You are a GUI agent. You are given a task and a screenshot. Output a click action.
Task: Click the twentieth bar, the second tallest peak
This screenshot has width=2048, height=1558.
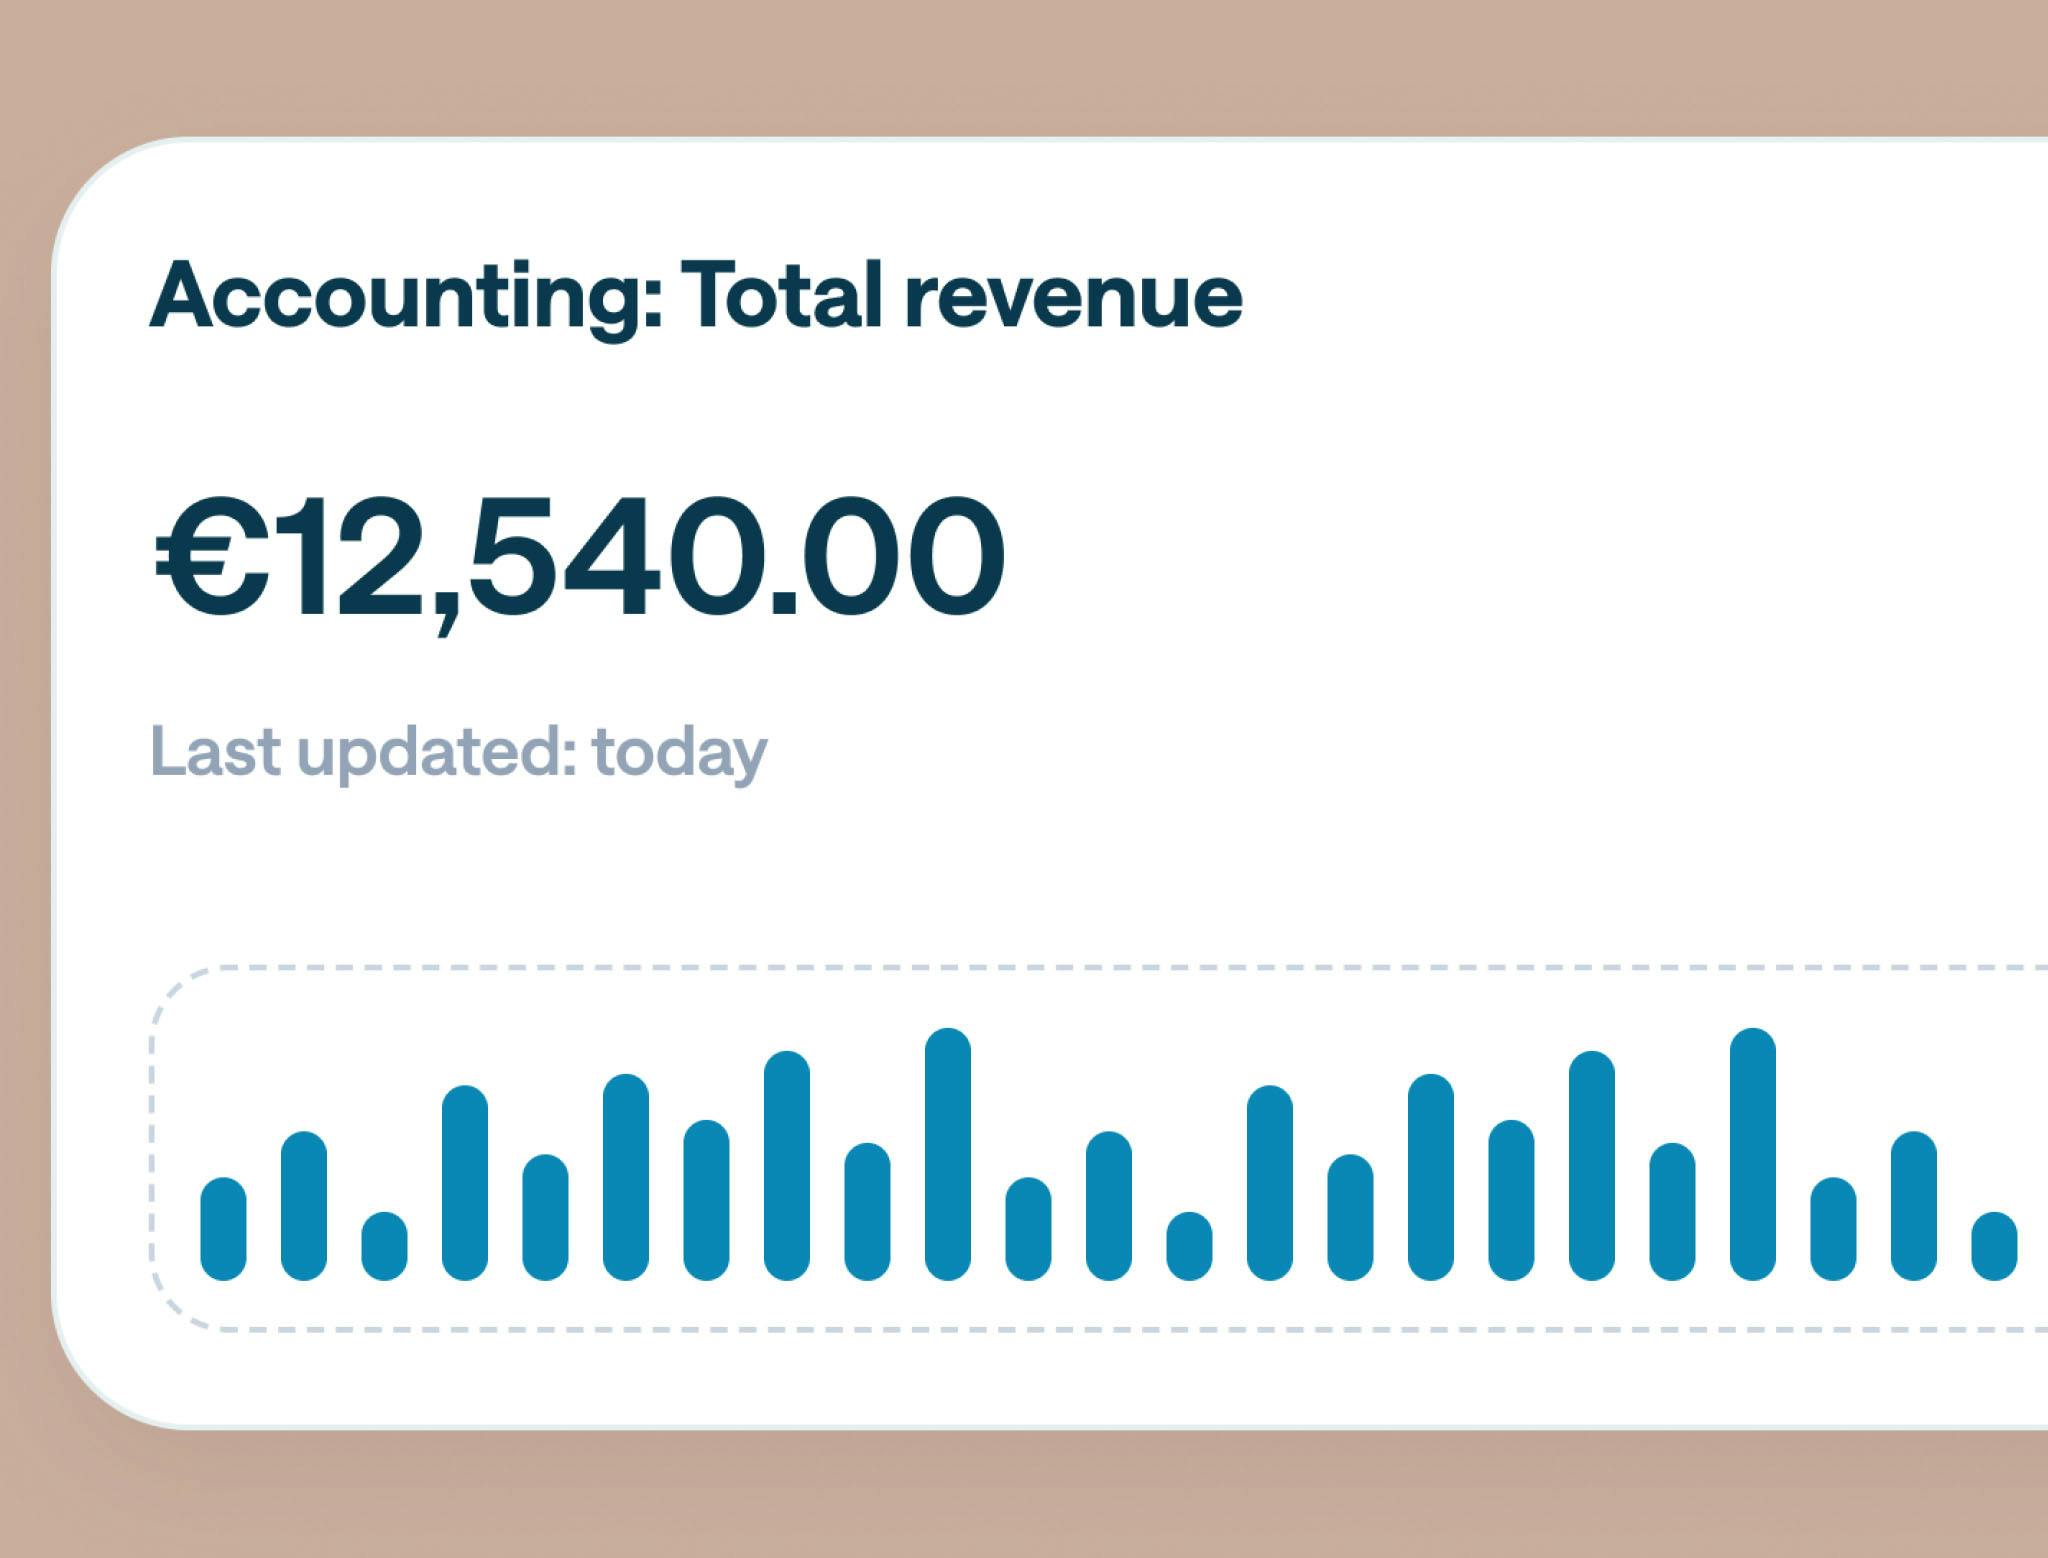(1753, 1154)
